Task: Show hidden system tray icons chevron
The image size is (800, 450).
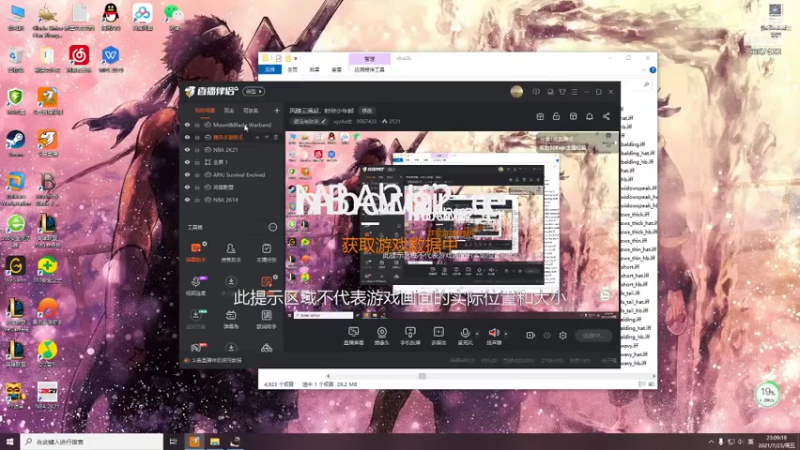Action: (x=711, y=441)
